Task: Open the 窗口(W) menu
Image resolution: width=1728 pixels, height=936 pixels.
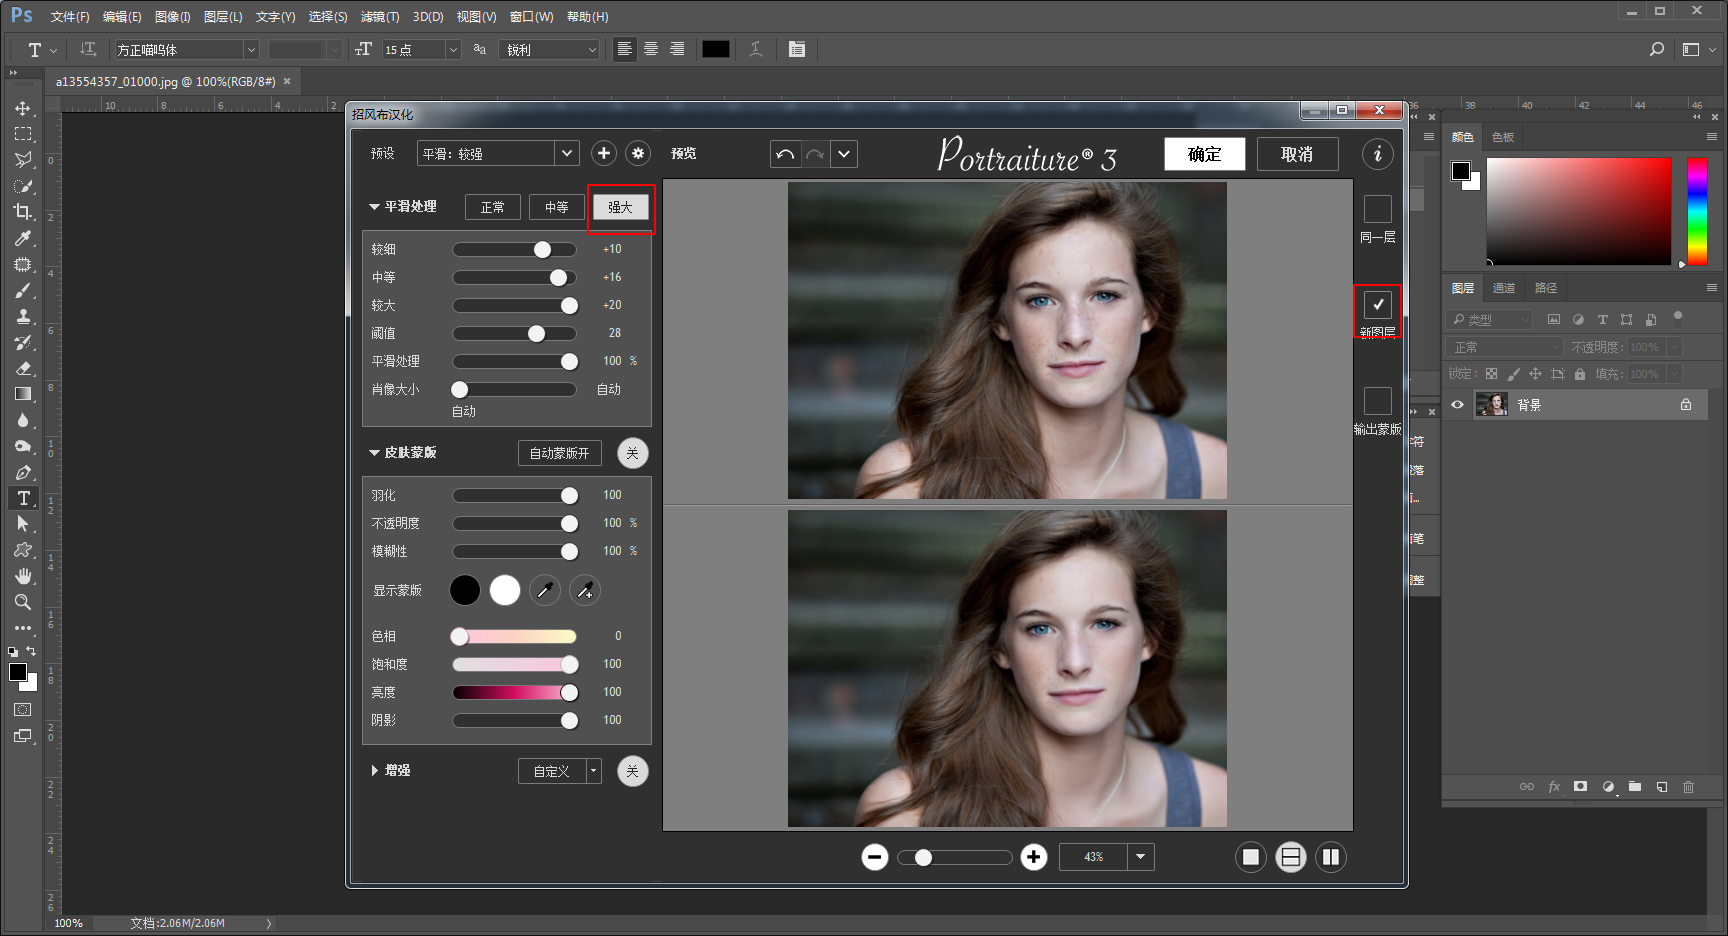Action: (x=531, y=17)
